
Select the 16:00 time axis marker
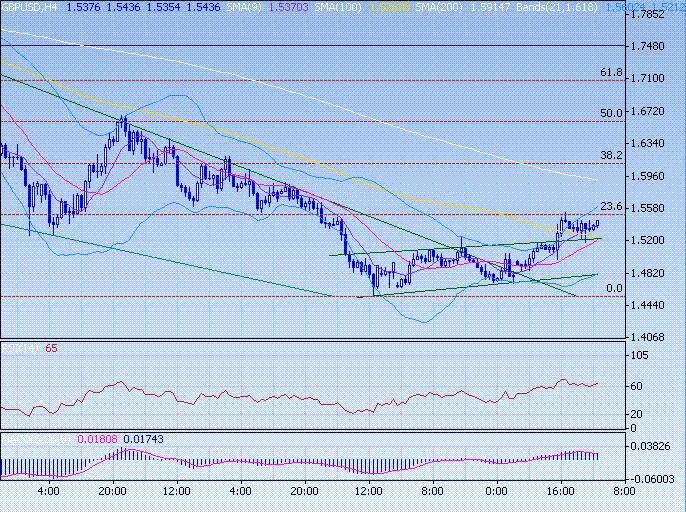(x=559, y=491)
